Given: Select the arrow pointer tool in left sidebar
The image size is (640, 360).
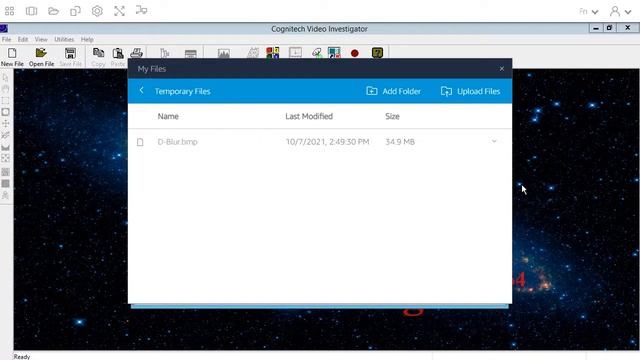Looking at the screenshot, I should tap(5, 78).
